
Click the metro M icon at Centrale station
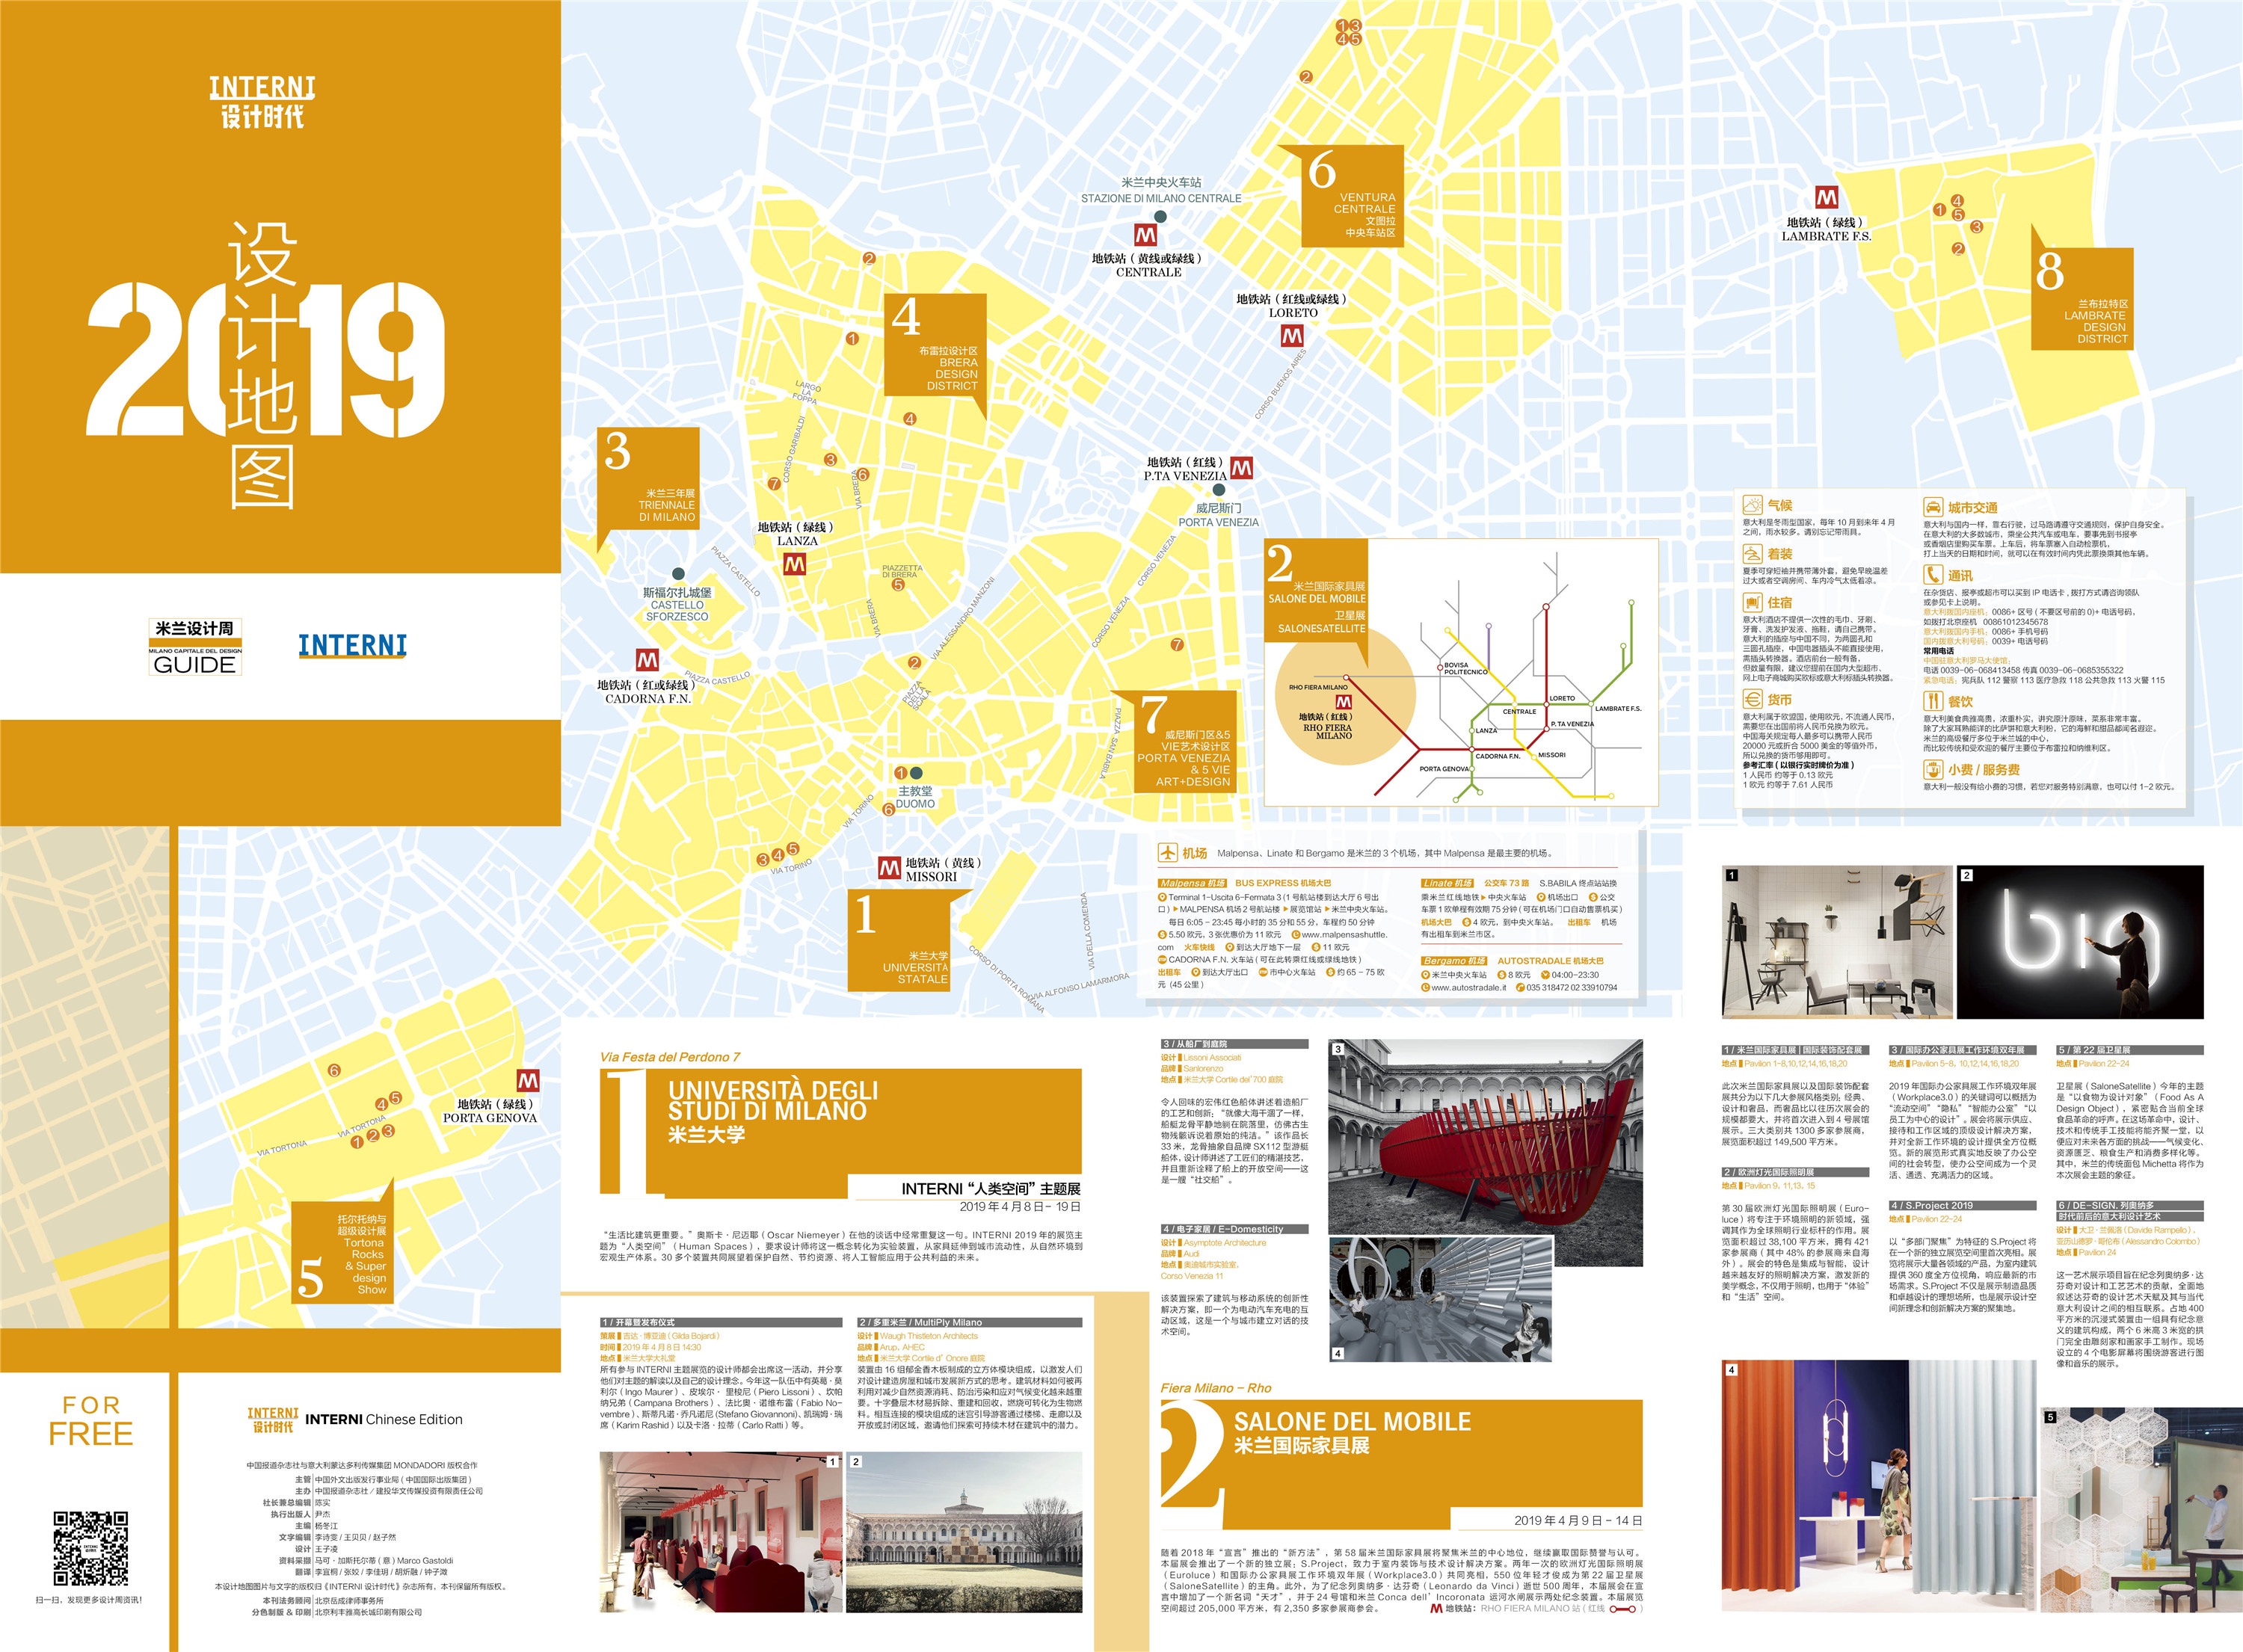click(x=1145, y=235)
